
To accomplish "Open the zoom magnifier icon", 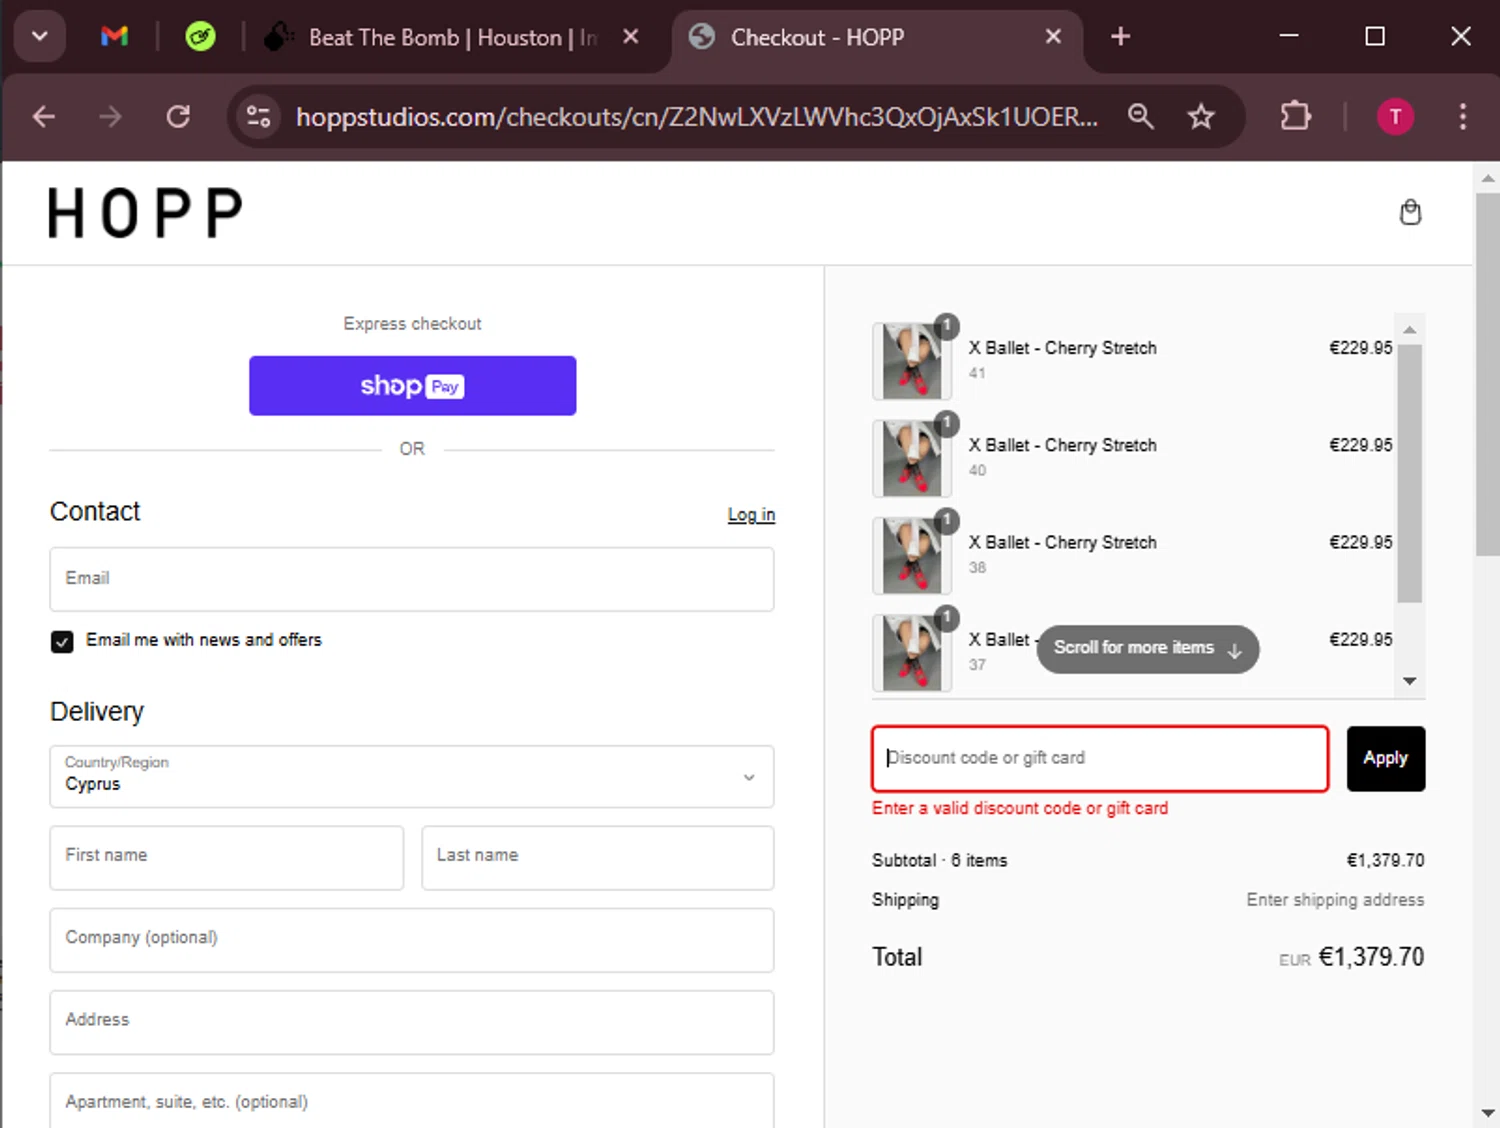I will point(1141,117).
